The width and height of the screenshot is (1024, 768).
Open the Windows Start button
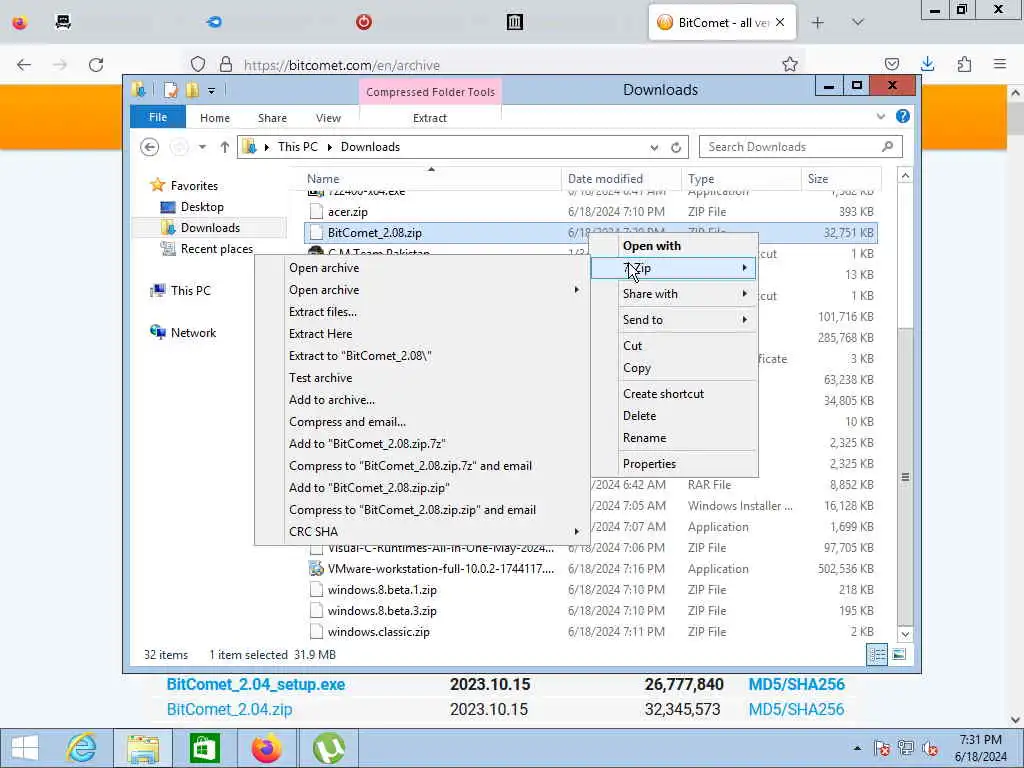[25, 748]
